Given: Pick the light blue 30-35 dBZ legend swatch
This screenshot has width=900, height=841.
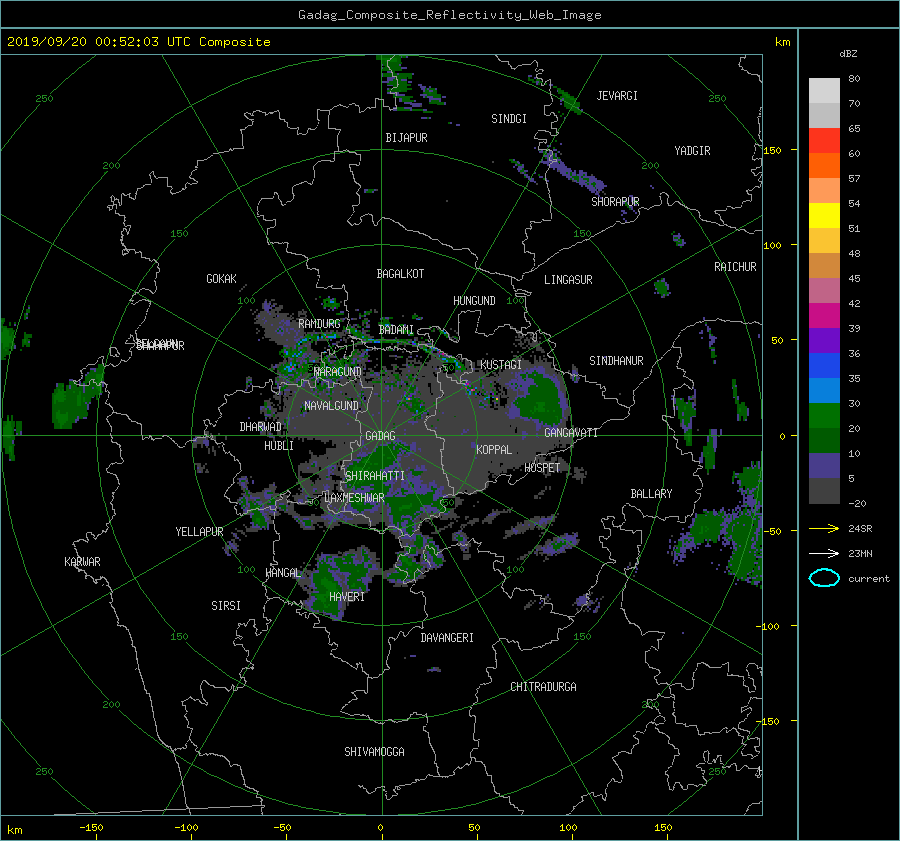Looking at the screenshot, I should (824, 390).
